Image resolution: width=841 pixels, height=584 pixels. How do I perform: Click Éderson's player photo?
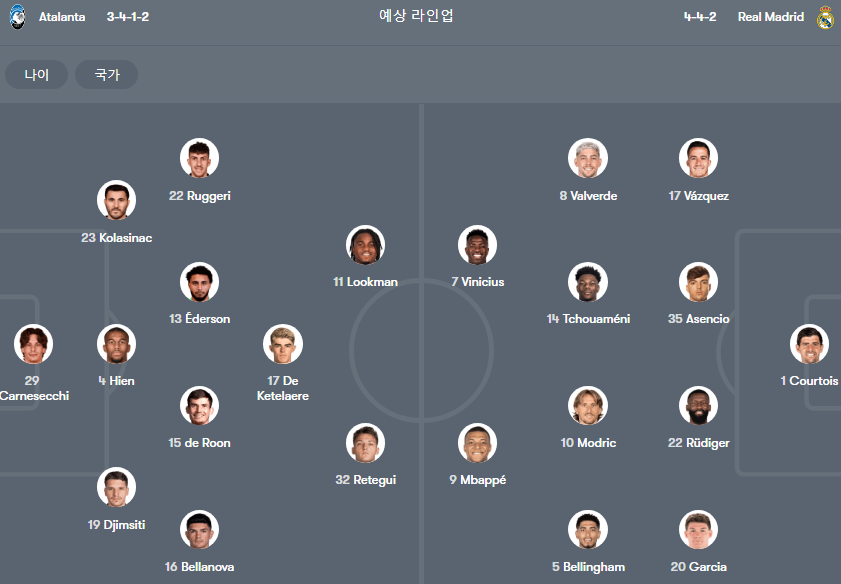click(200, 282)
